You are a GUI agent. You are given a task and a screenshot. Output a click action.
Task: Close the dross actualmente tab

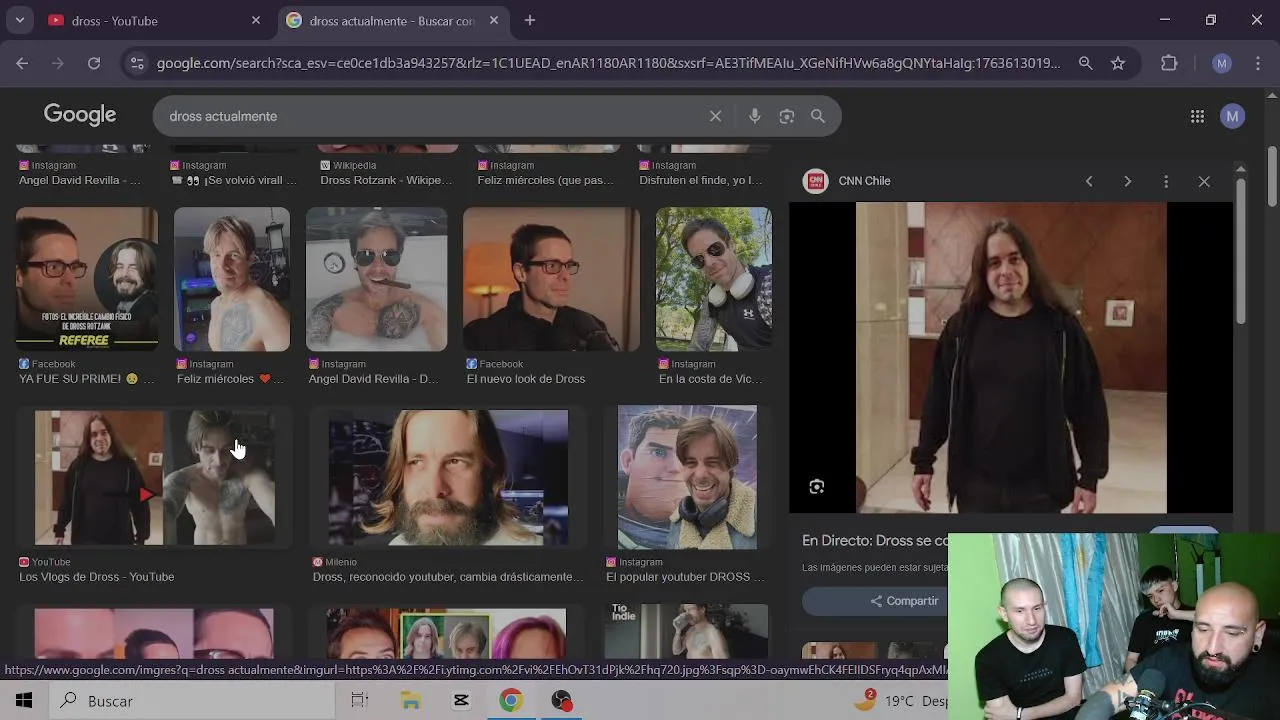point(494,20)
